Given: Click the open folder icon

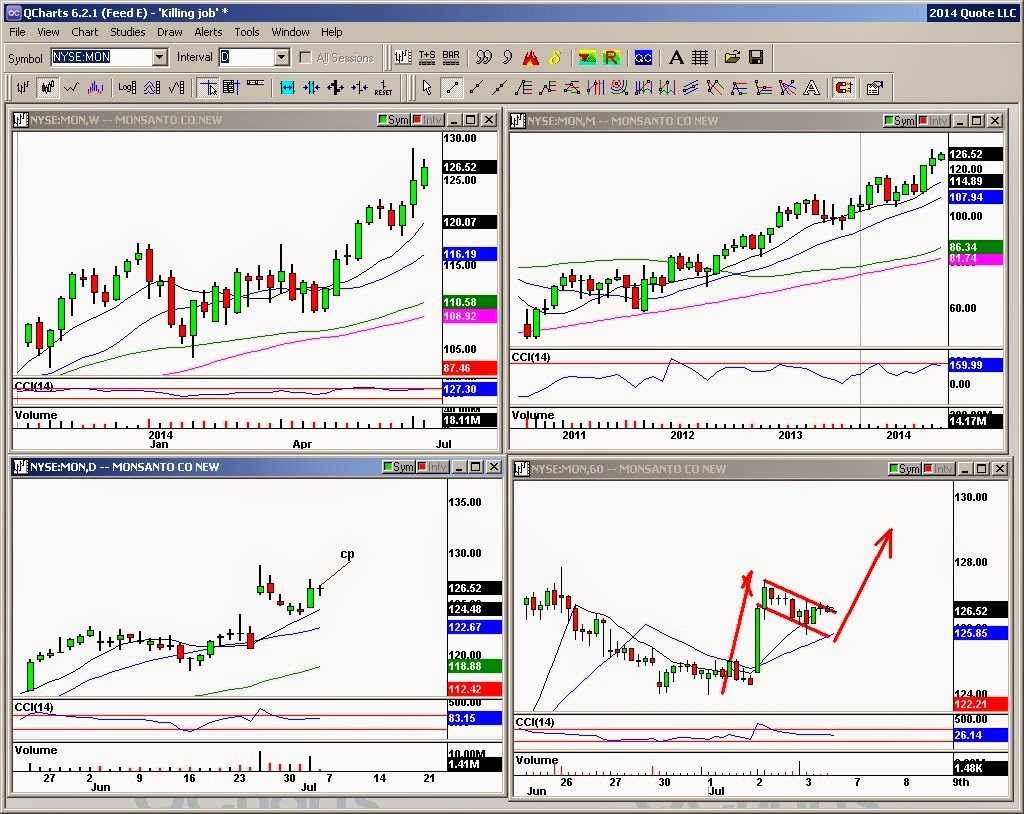Looking at the screenshot, I should click(732, 57).
